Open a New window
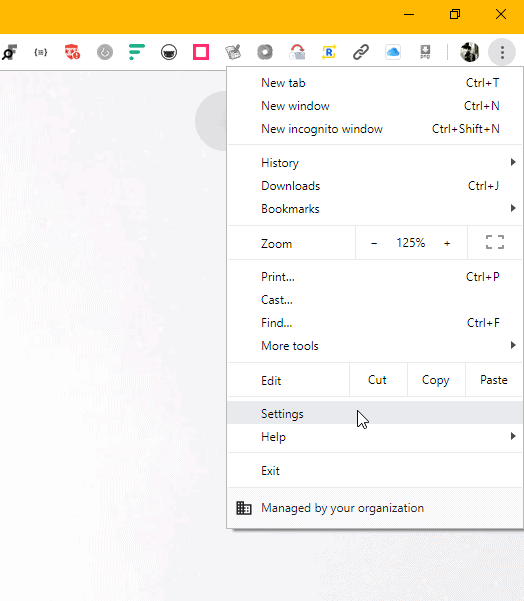The width and height of the screenshot is (524, 601). point(375,106)
